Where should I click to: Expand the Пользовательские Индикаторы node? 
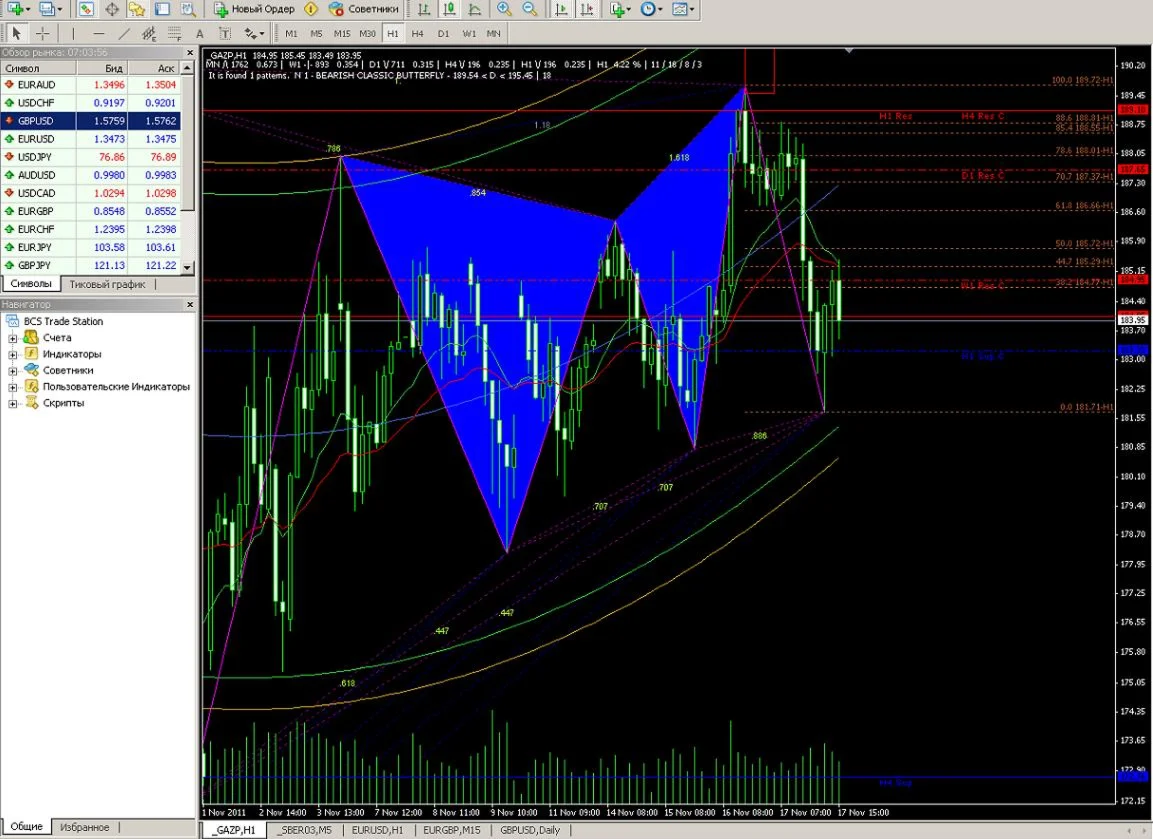click(13, 387)
